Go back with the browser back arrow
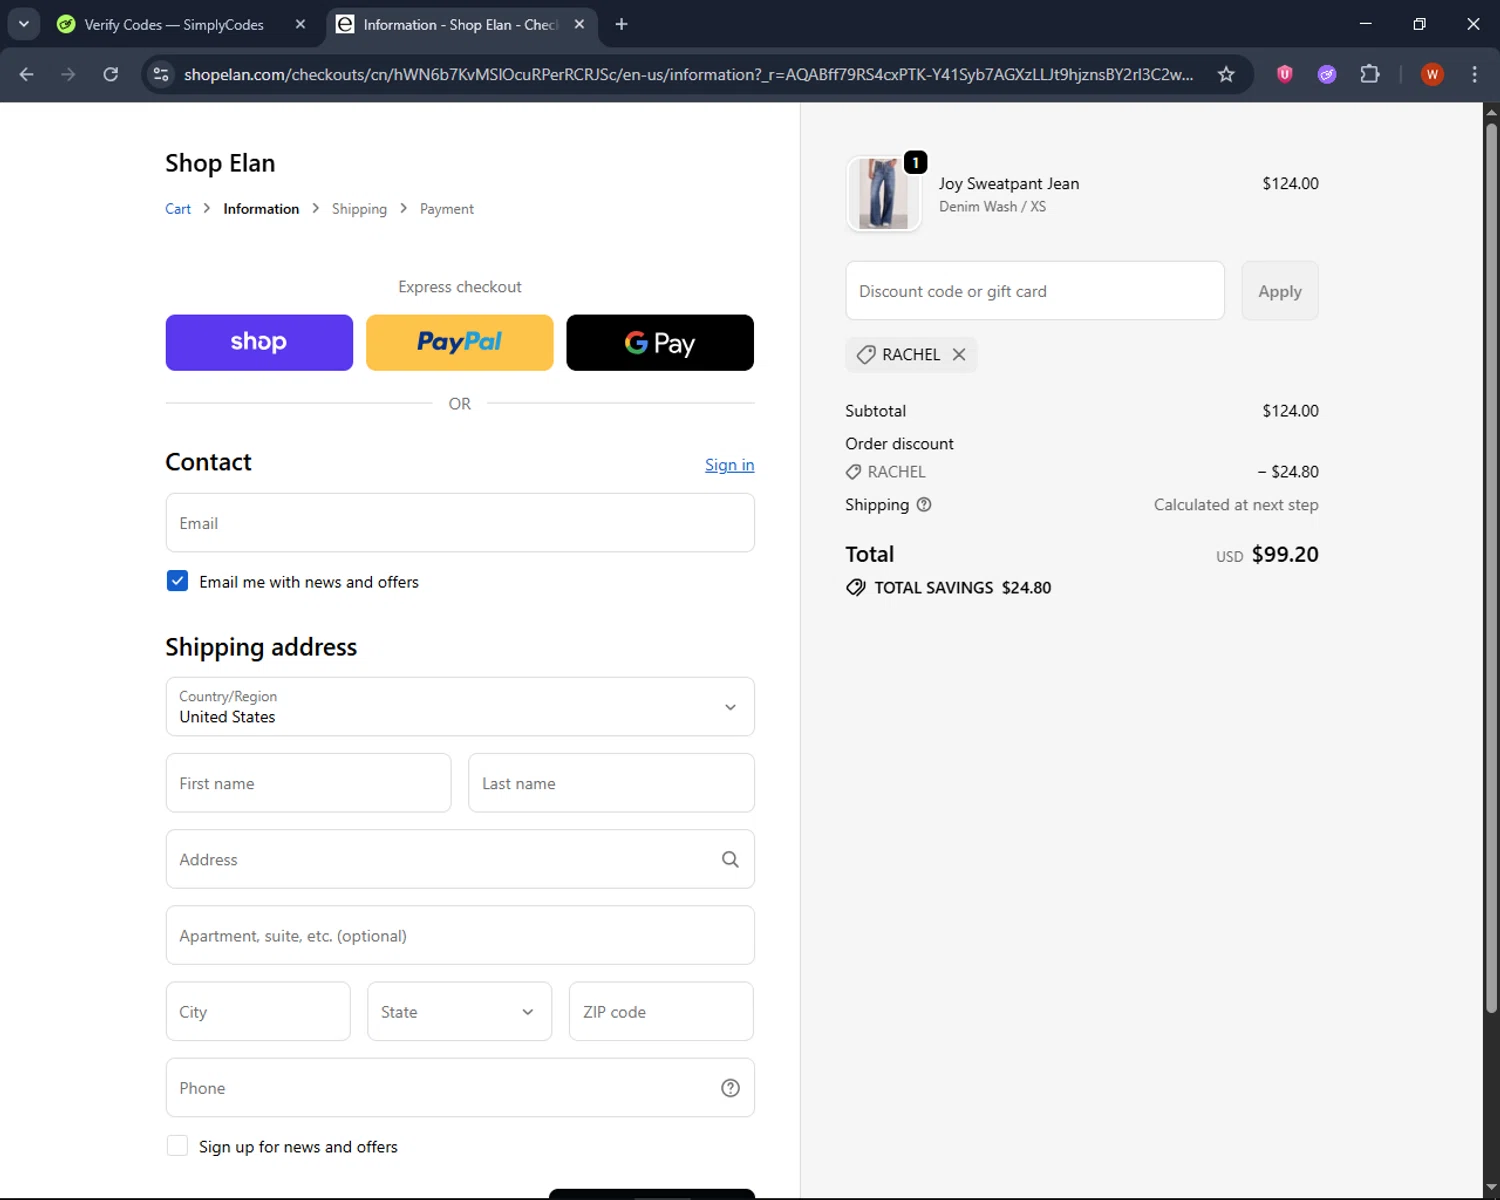Image resolution: width=1500 pixels, height=1200 pixels. click(27, 74)
